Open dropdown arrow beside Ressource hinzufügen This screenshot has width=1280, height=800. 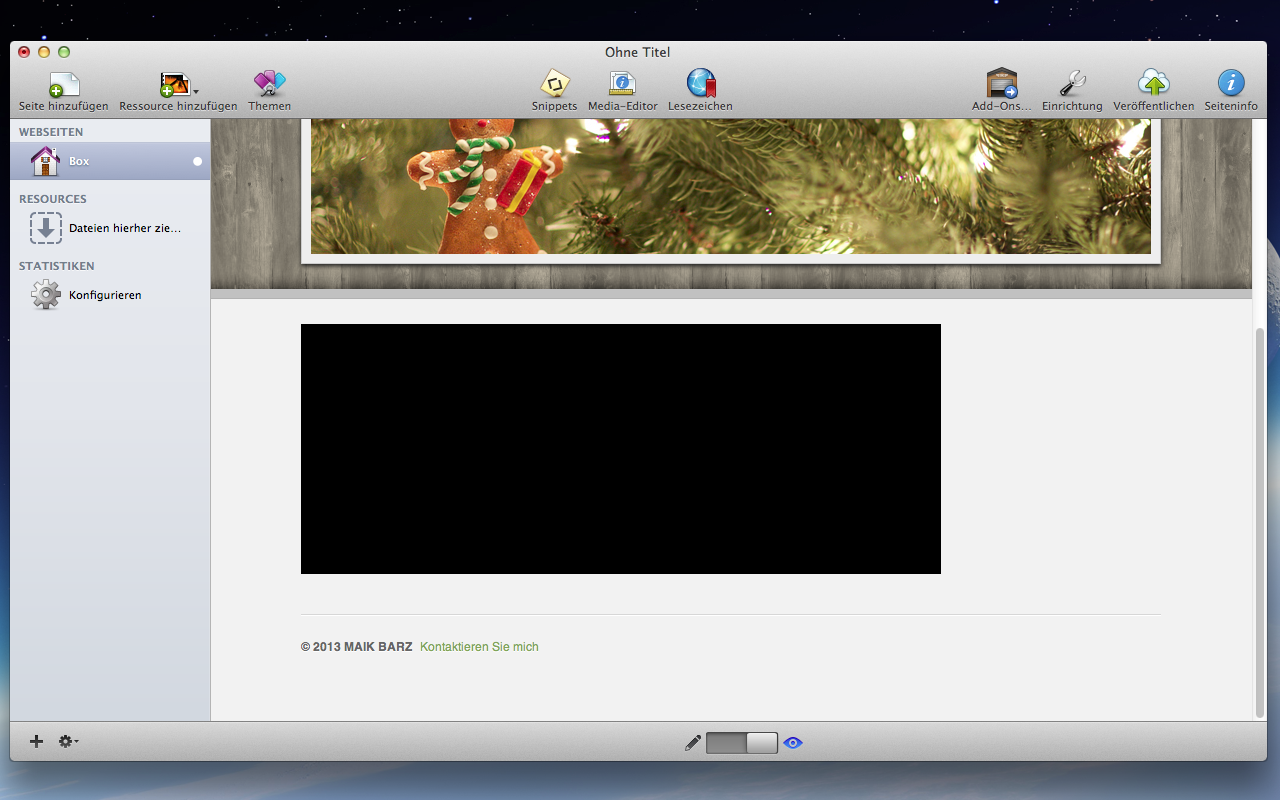(x=195, y=91)
